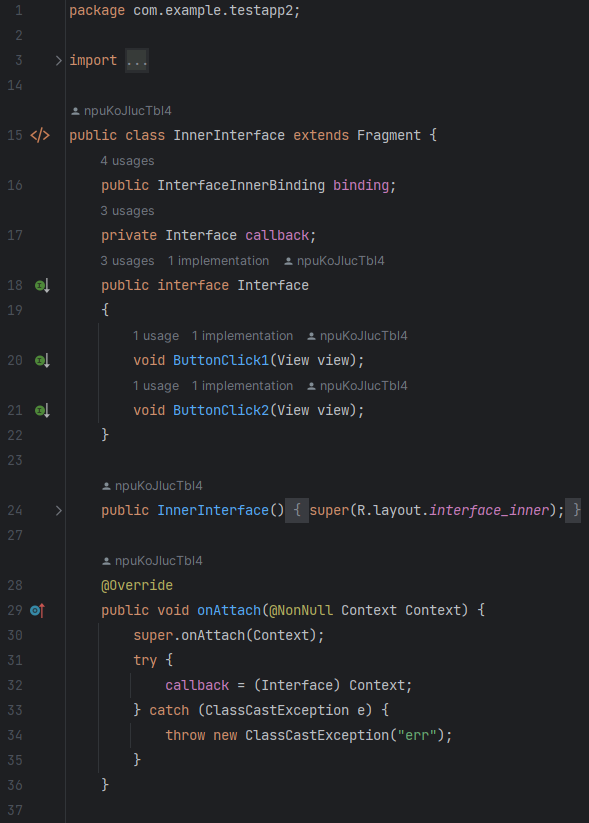589x823 pixels.
Task: Open the '4 usages' hint above binding
Action: coord(127,161)
